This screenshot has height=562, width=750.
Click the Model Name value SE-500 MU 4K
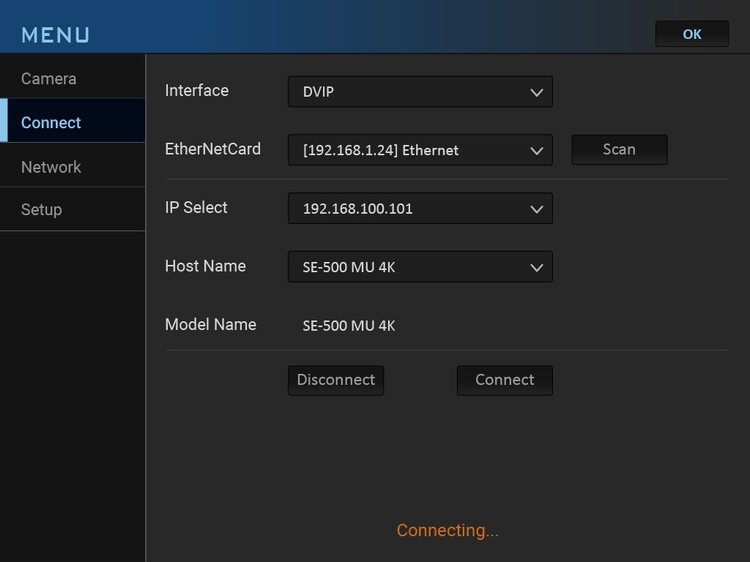349,326
